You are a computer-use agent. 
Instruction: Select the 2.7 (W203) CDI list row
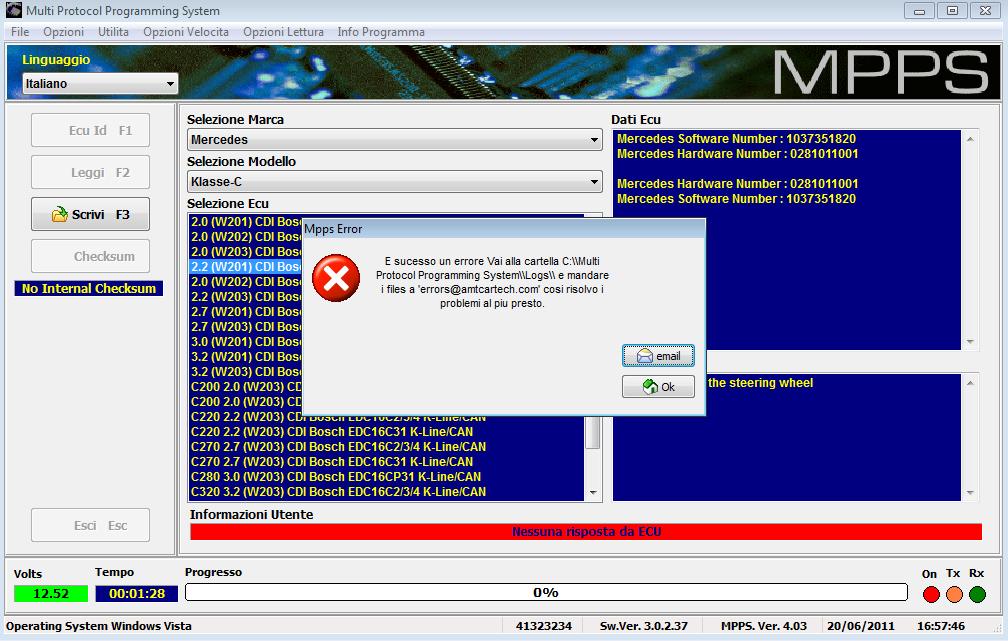[246, 327]
